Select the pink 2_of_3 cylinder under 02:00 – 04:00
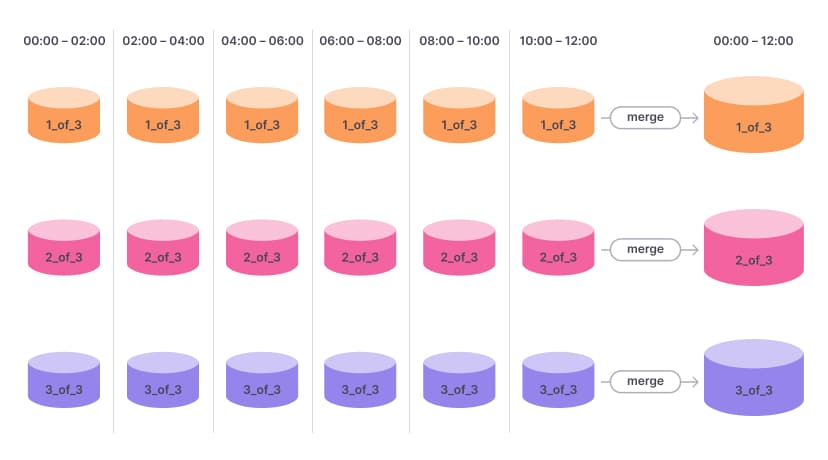This screenshot has height=460, width=828. click(163, 248)
